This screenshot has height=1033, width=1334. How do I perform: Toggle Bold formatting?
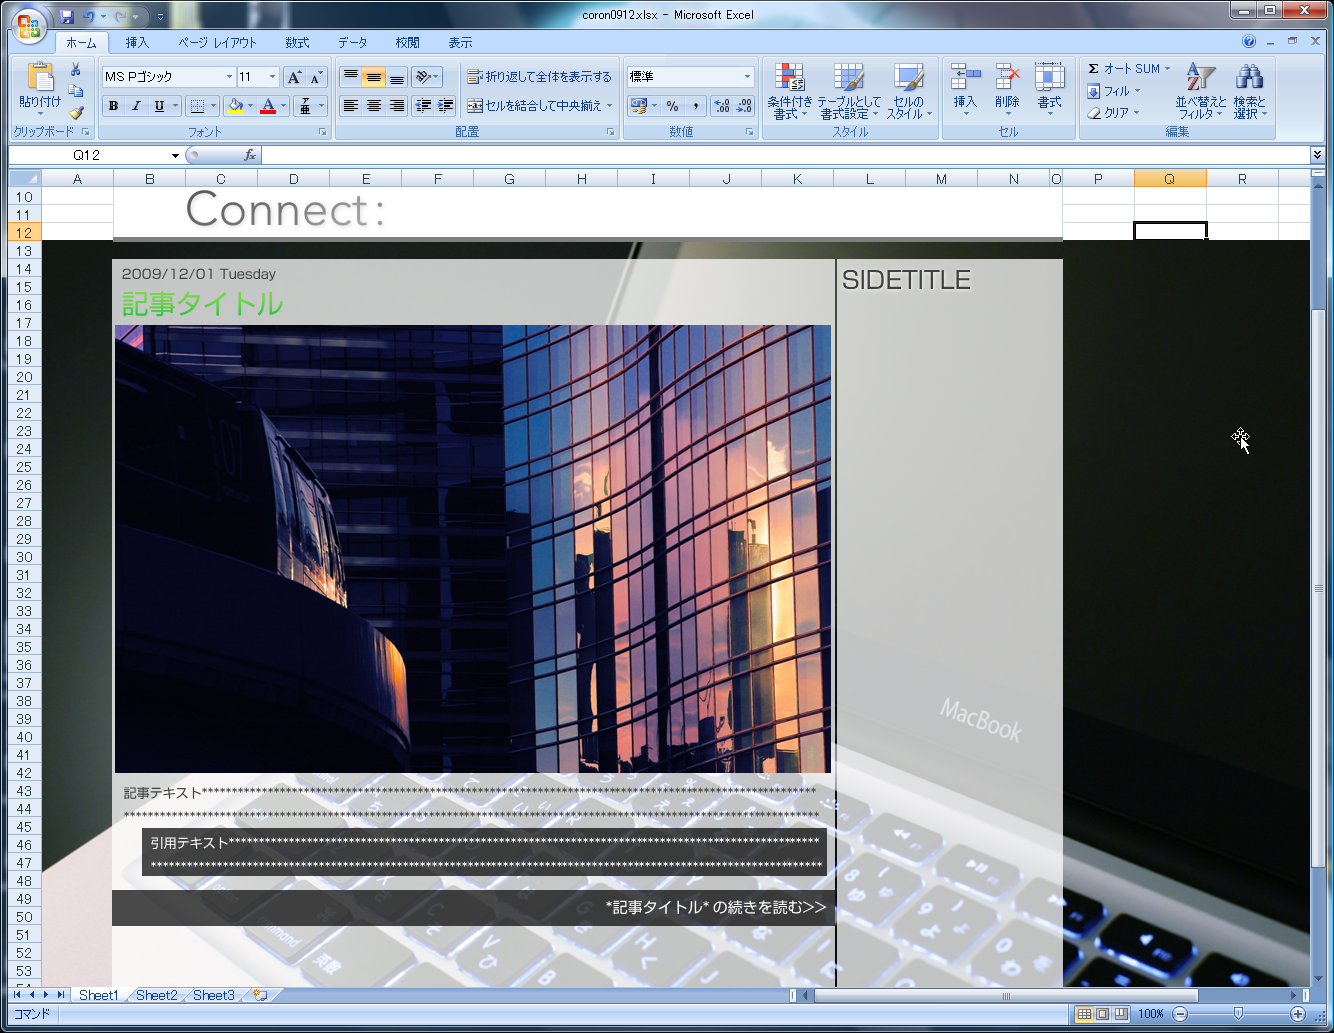pyautogui.click(x=113, y=106)
